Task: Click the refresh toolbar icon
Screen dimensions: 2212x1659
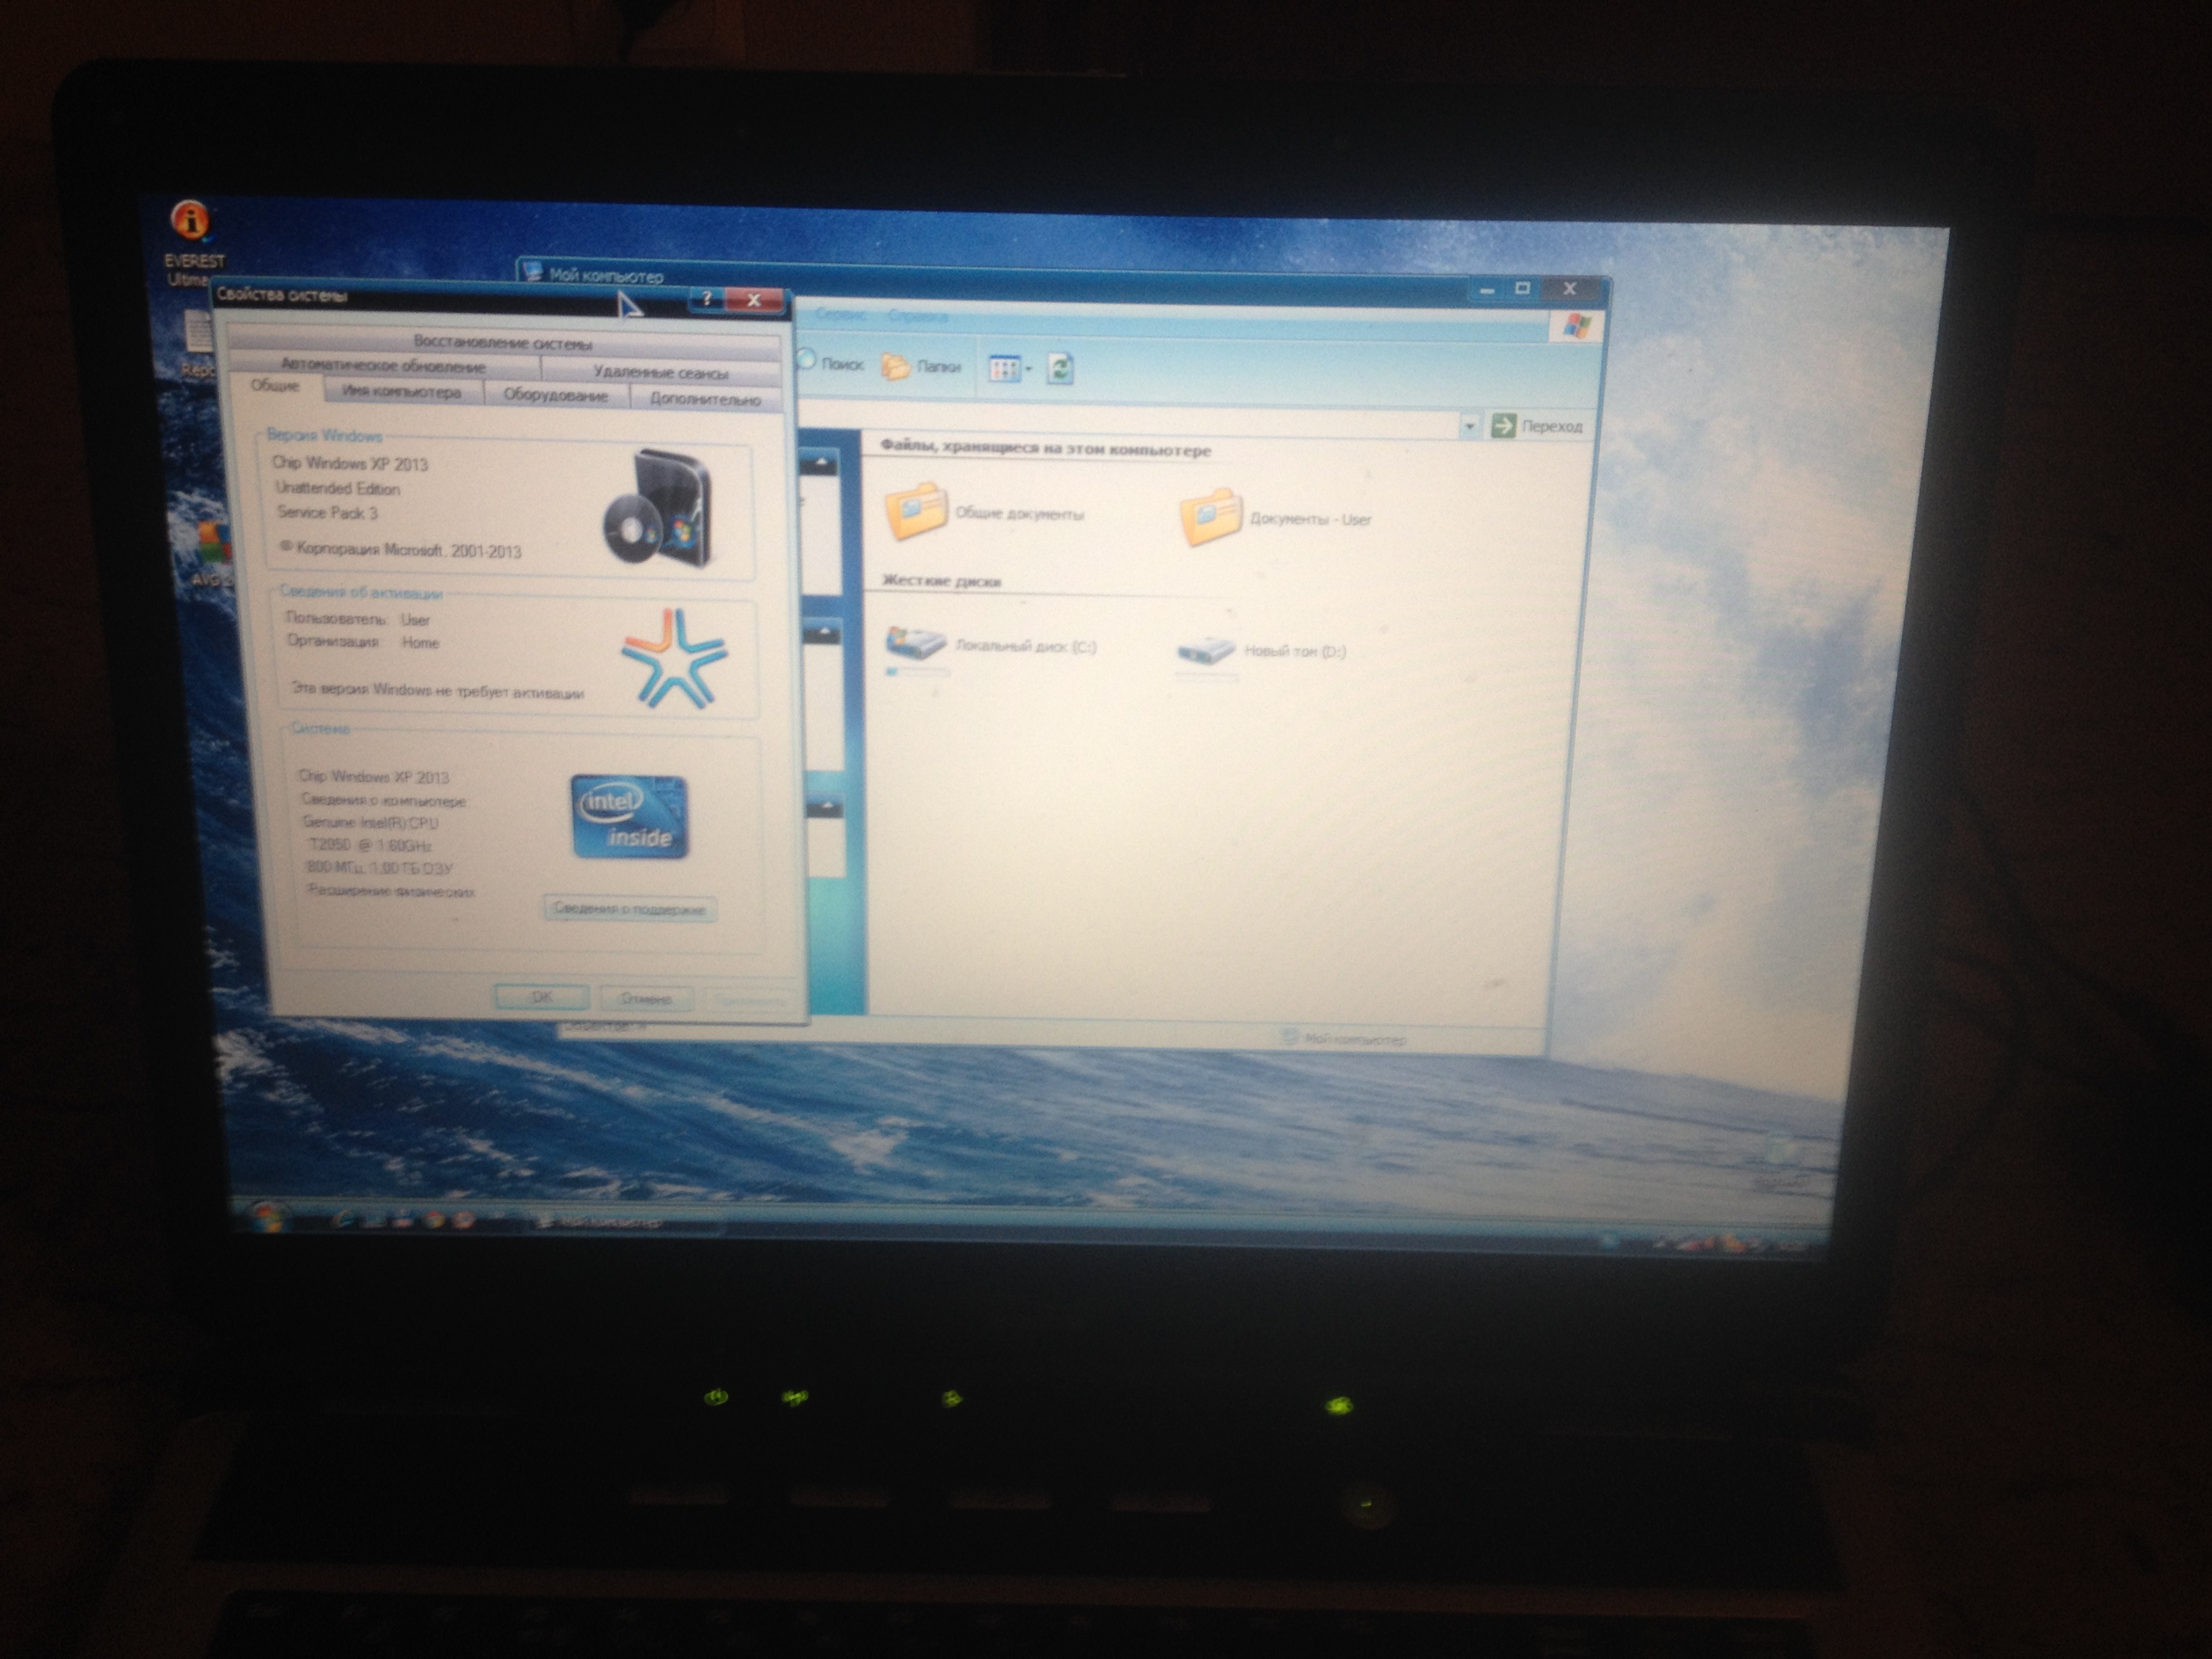Action: pos(1060,369)
